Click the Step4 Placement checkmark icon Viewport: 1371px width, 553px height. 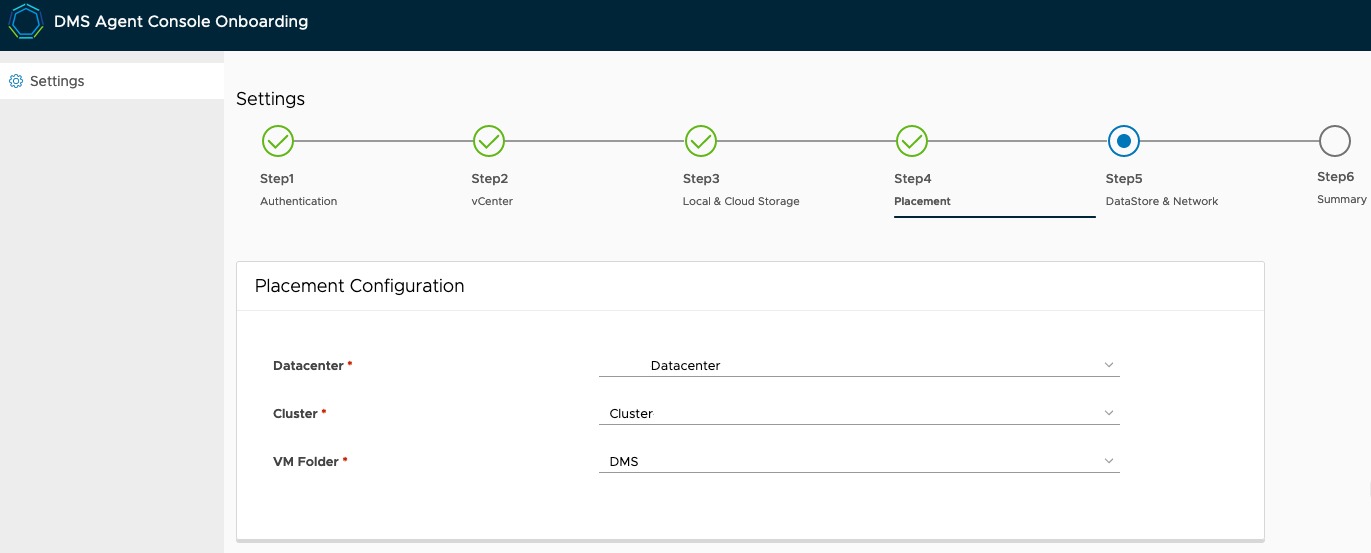coord(912,142)
